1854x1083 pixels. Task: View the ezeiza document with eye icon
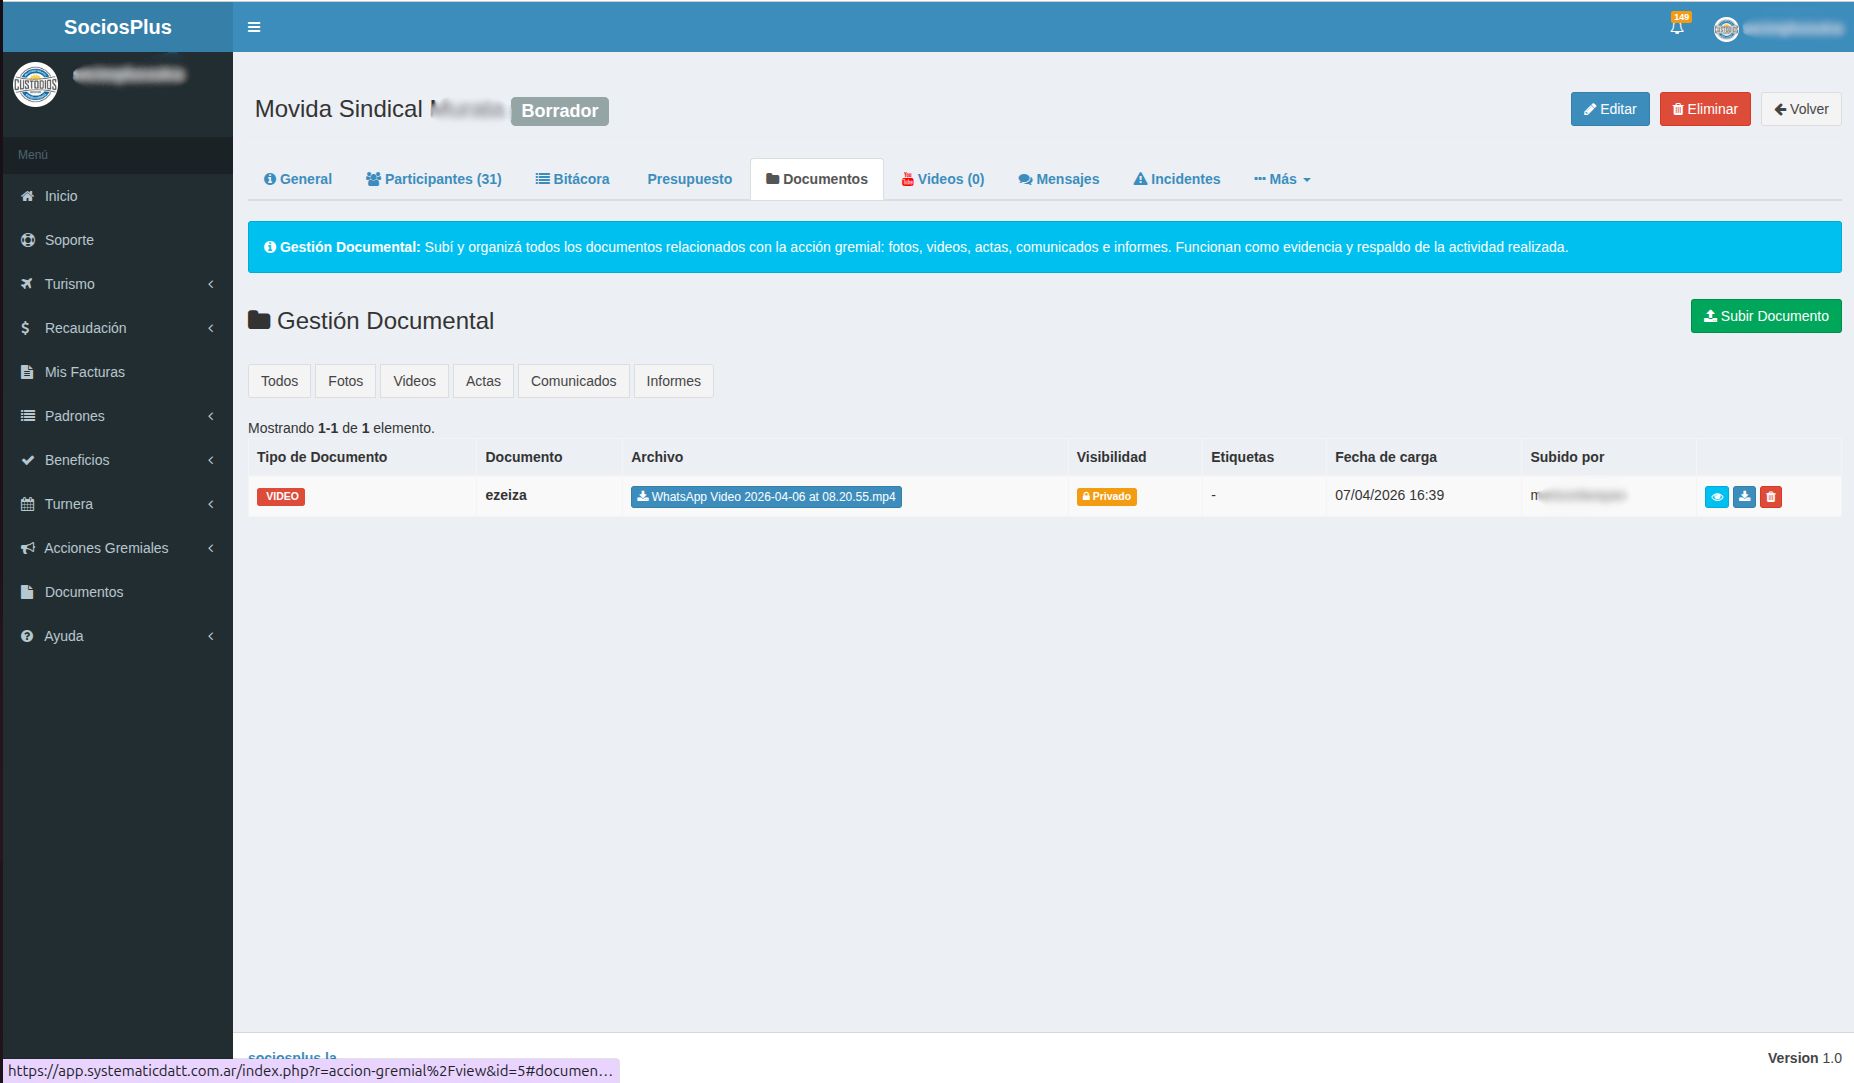pyautogui.click(x=1716, y=497)
